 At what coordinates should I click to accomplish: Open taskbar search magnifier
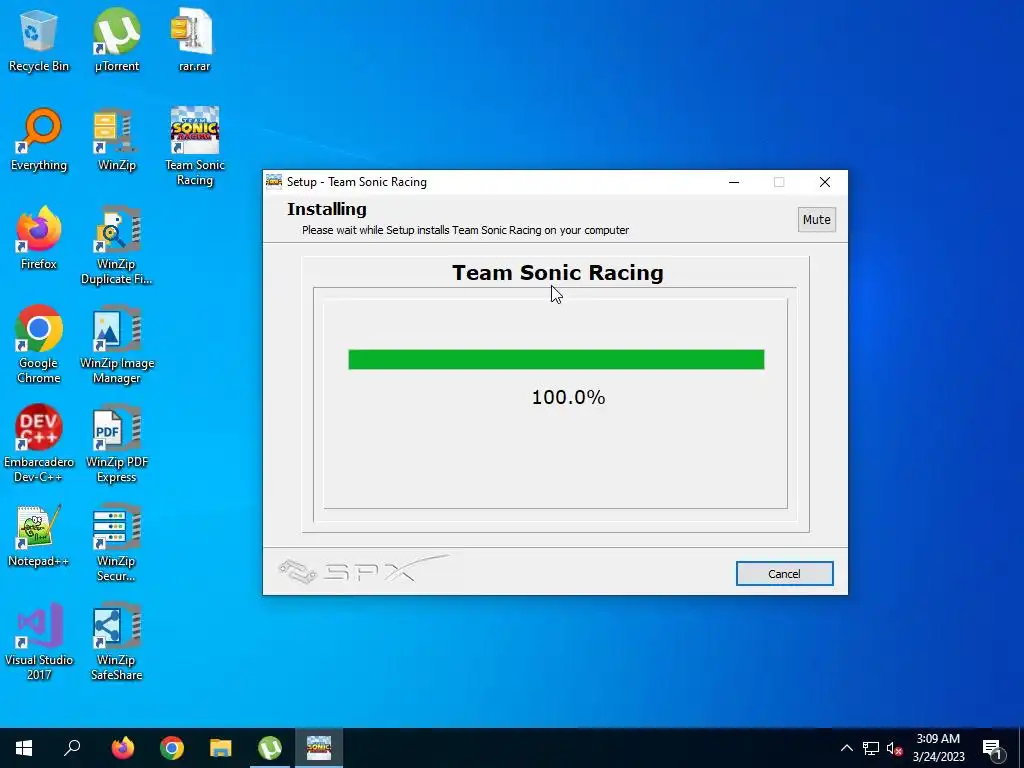72,748
